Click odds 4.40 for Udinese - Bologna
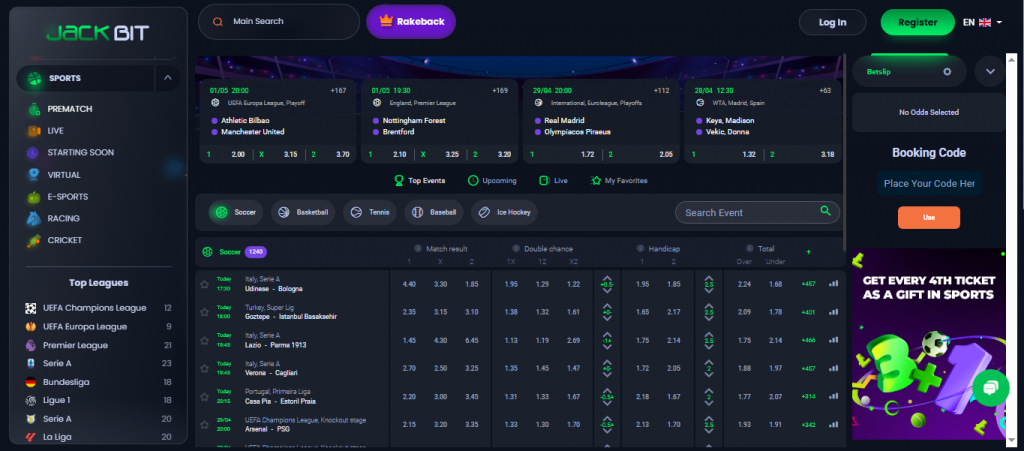This screenshot has width=1024, height=451. click(x=409, y=284)
